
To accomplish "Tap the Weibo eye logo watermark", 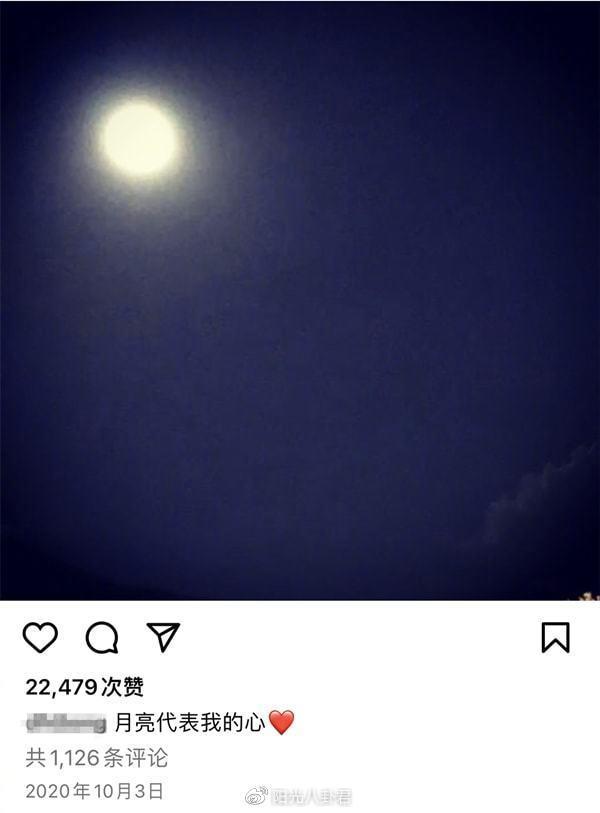I will pos(256,795).
